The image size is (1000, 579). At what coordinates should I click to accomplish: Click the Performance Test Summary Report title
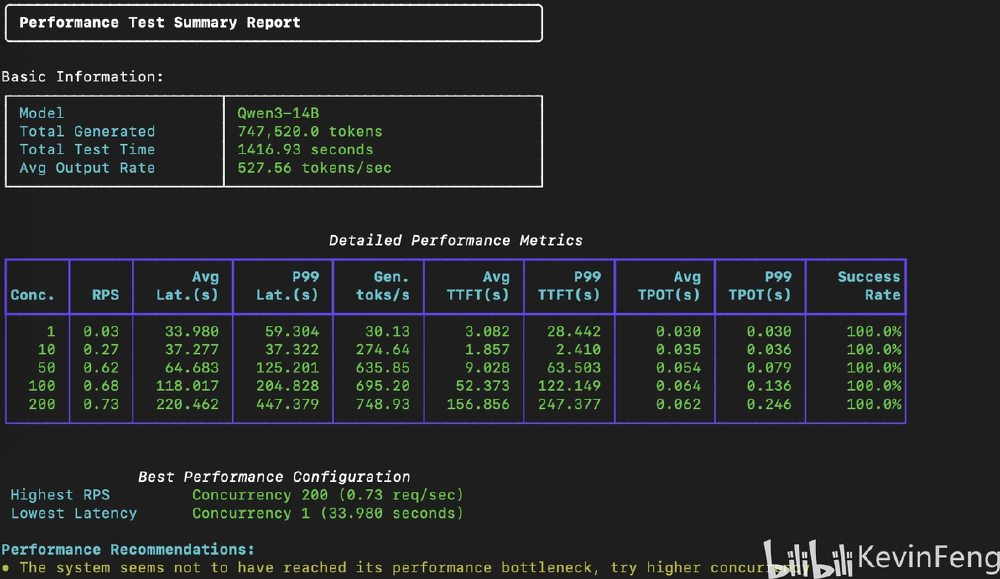[x=160, y=22]
